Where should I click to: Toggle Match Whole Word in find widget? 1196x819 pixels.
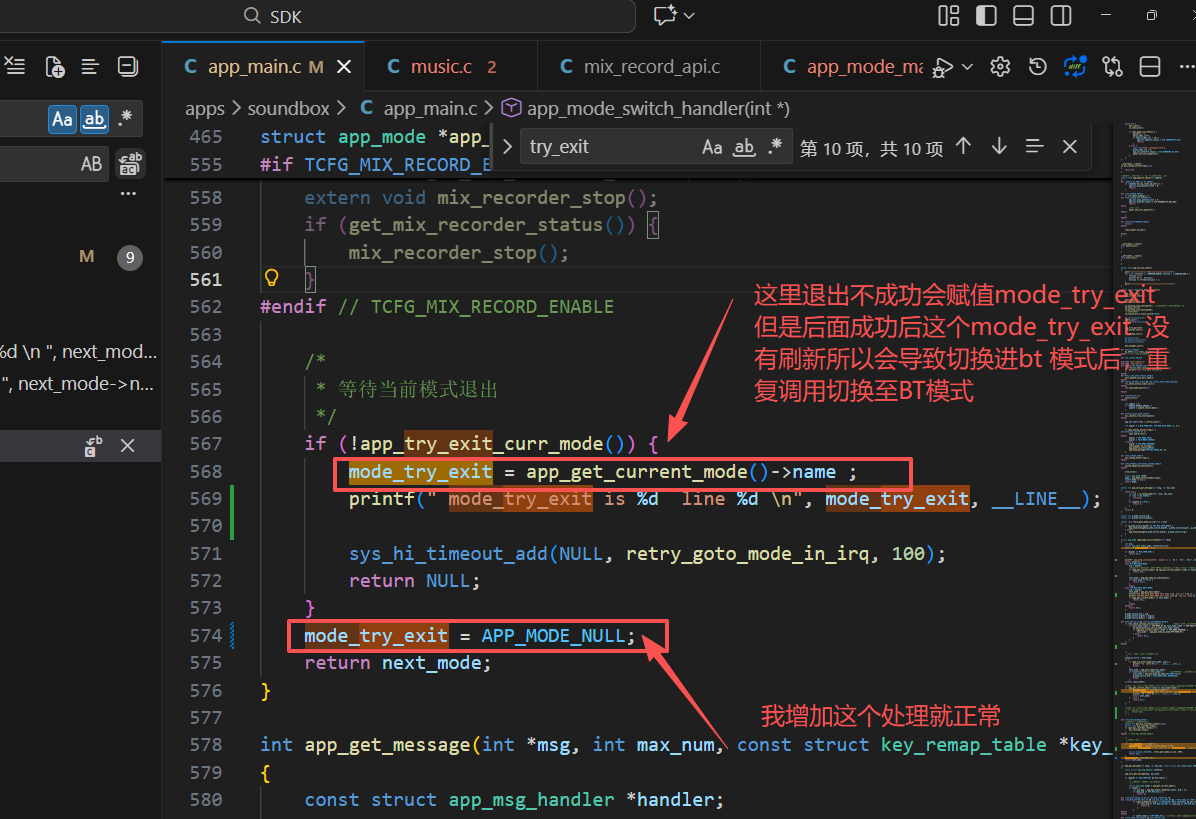tap(744, 147)
